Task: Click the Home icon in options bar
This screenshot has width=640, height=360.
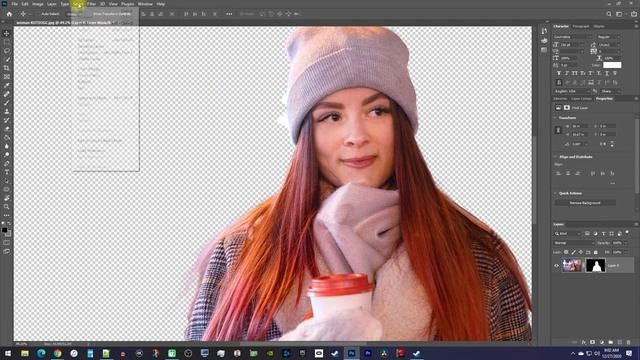Action: (9, 14)
